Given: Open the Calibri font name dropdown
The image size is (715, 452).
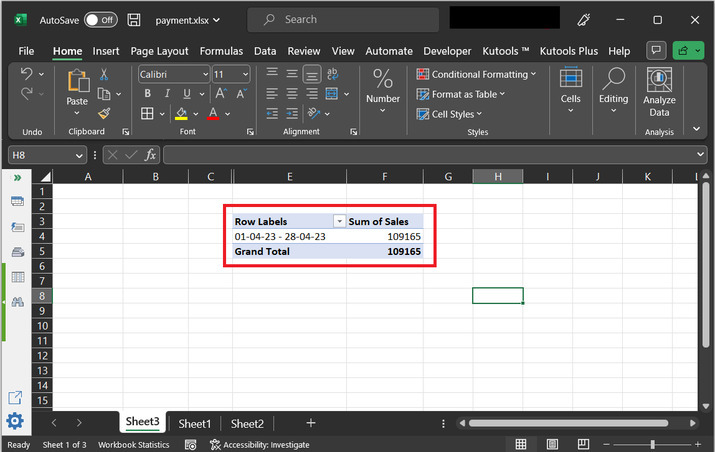Looking at the screenshot, I should (x=204, y=74).
